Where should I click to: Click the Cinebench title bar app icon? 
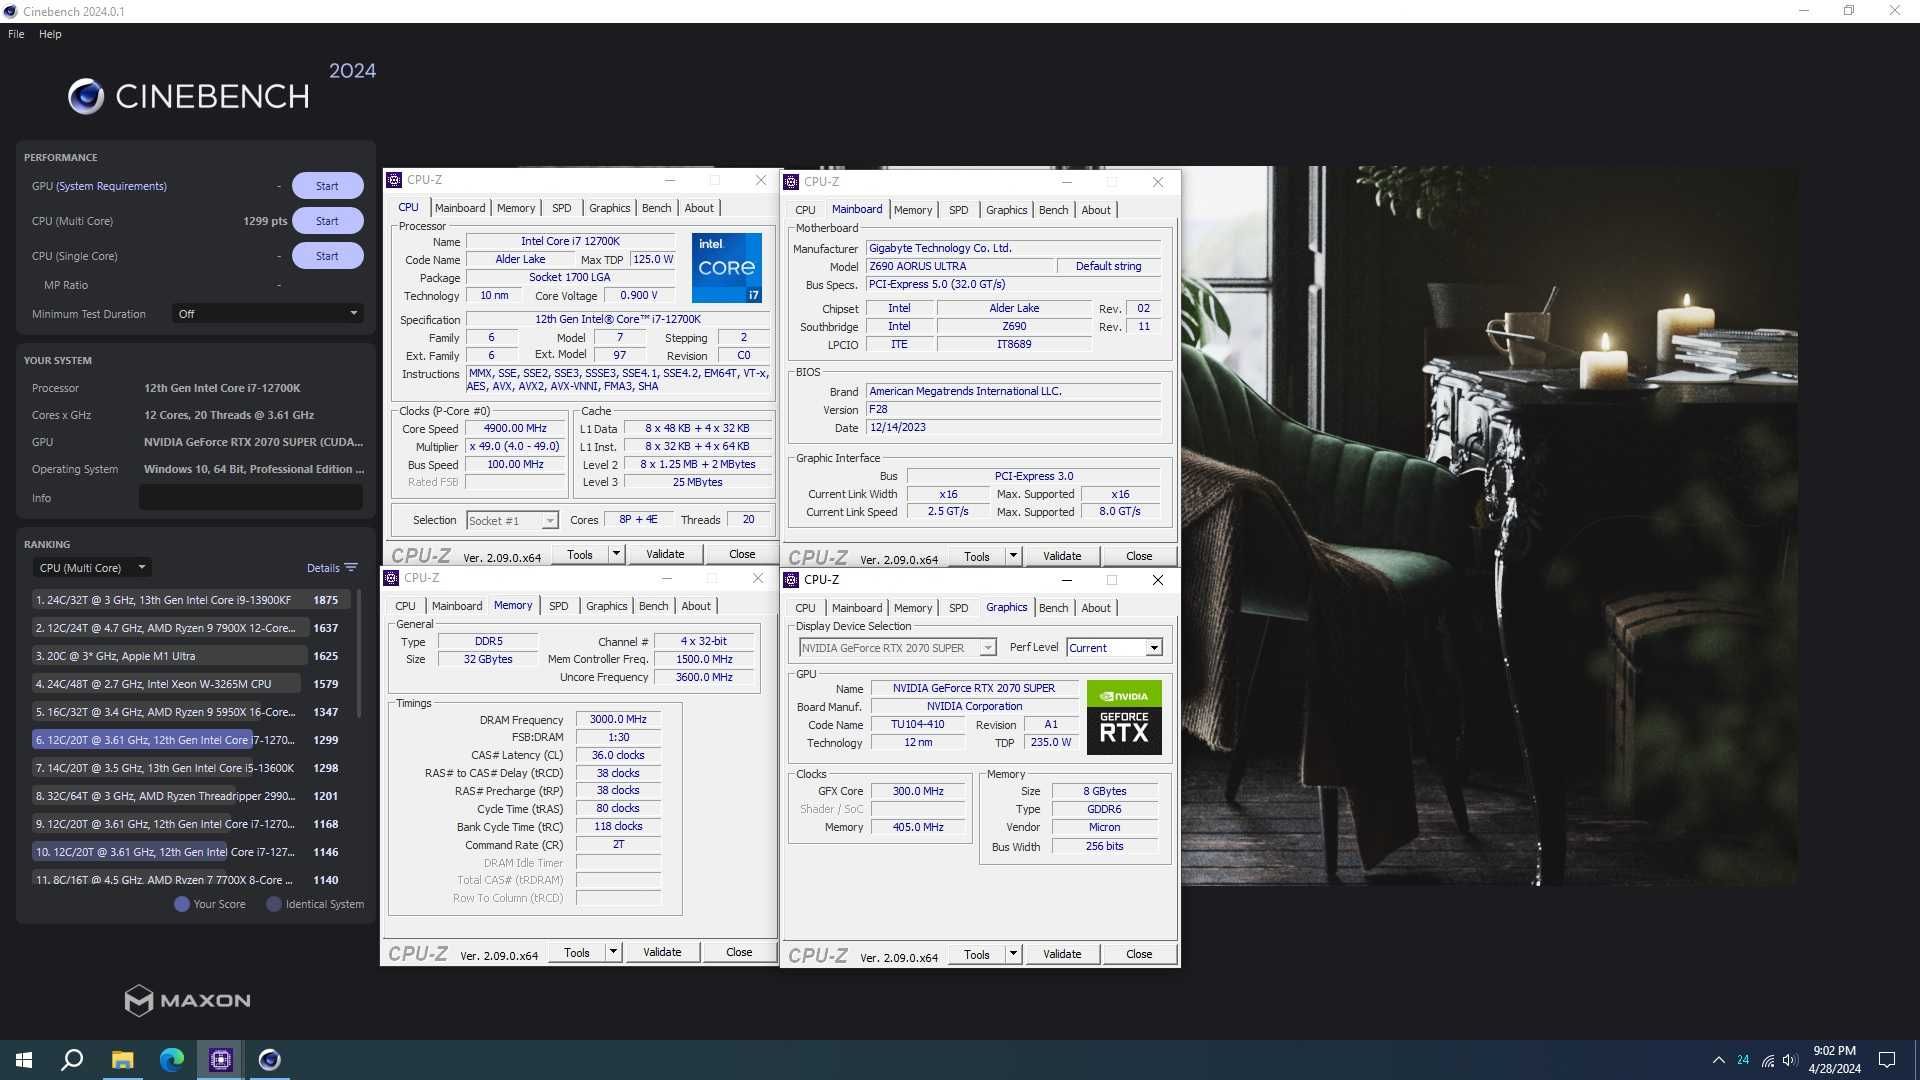(x=11, y=11)
